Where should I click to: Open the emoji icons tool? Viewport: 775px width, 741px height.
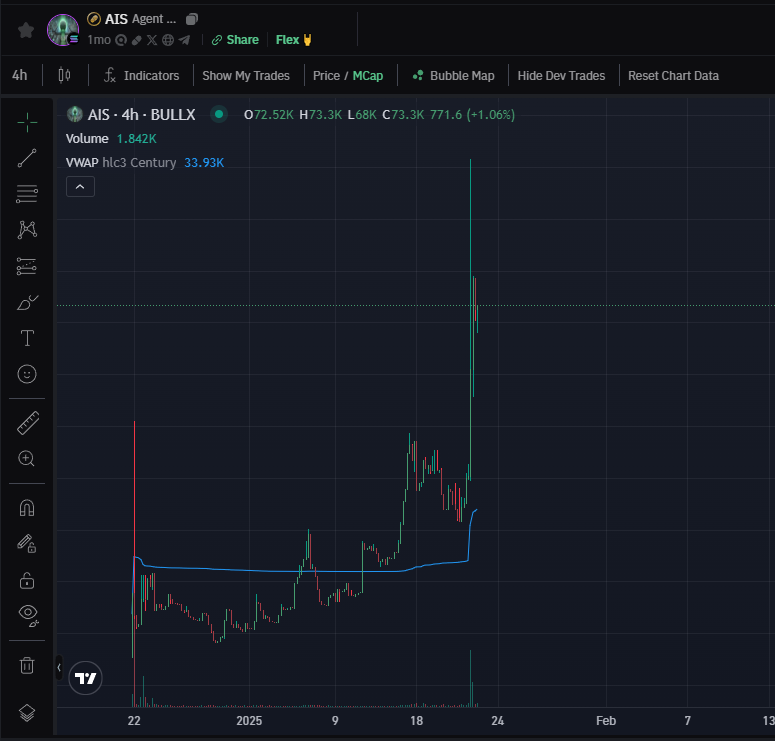coord(27,374)
